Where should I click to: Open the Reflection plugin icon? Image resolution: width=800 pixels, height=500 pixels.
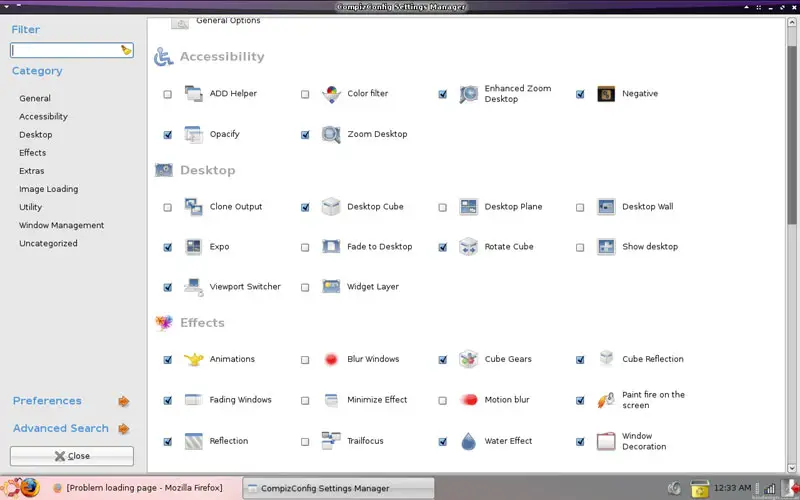pyautogui.click(x=193, y=441)
